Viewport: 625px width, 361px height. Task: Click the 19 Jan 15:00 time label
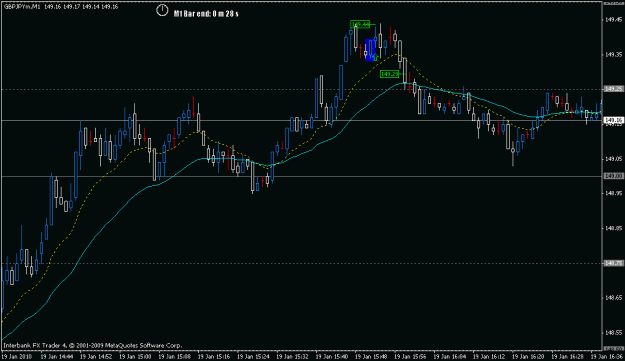click(x=136, y=356)
